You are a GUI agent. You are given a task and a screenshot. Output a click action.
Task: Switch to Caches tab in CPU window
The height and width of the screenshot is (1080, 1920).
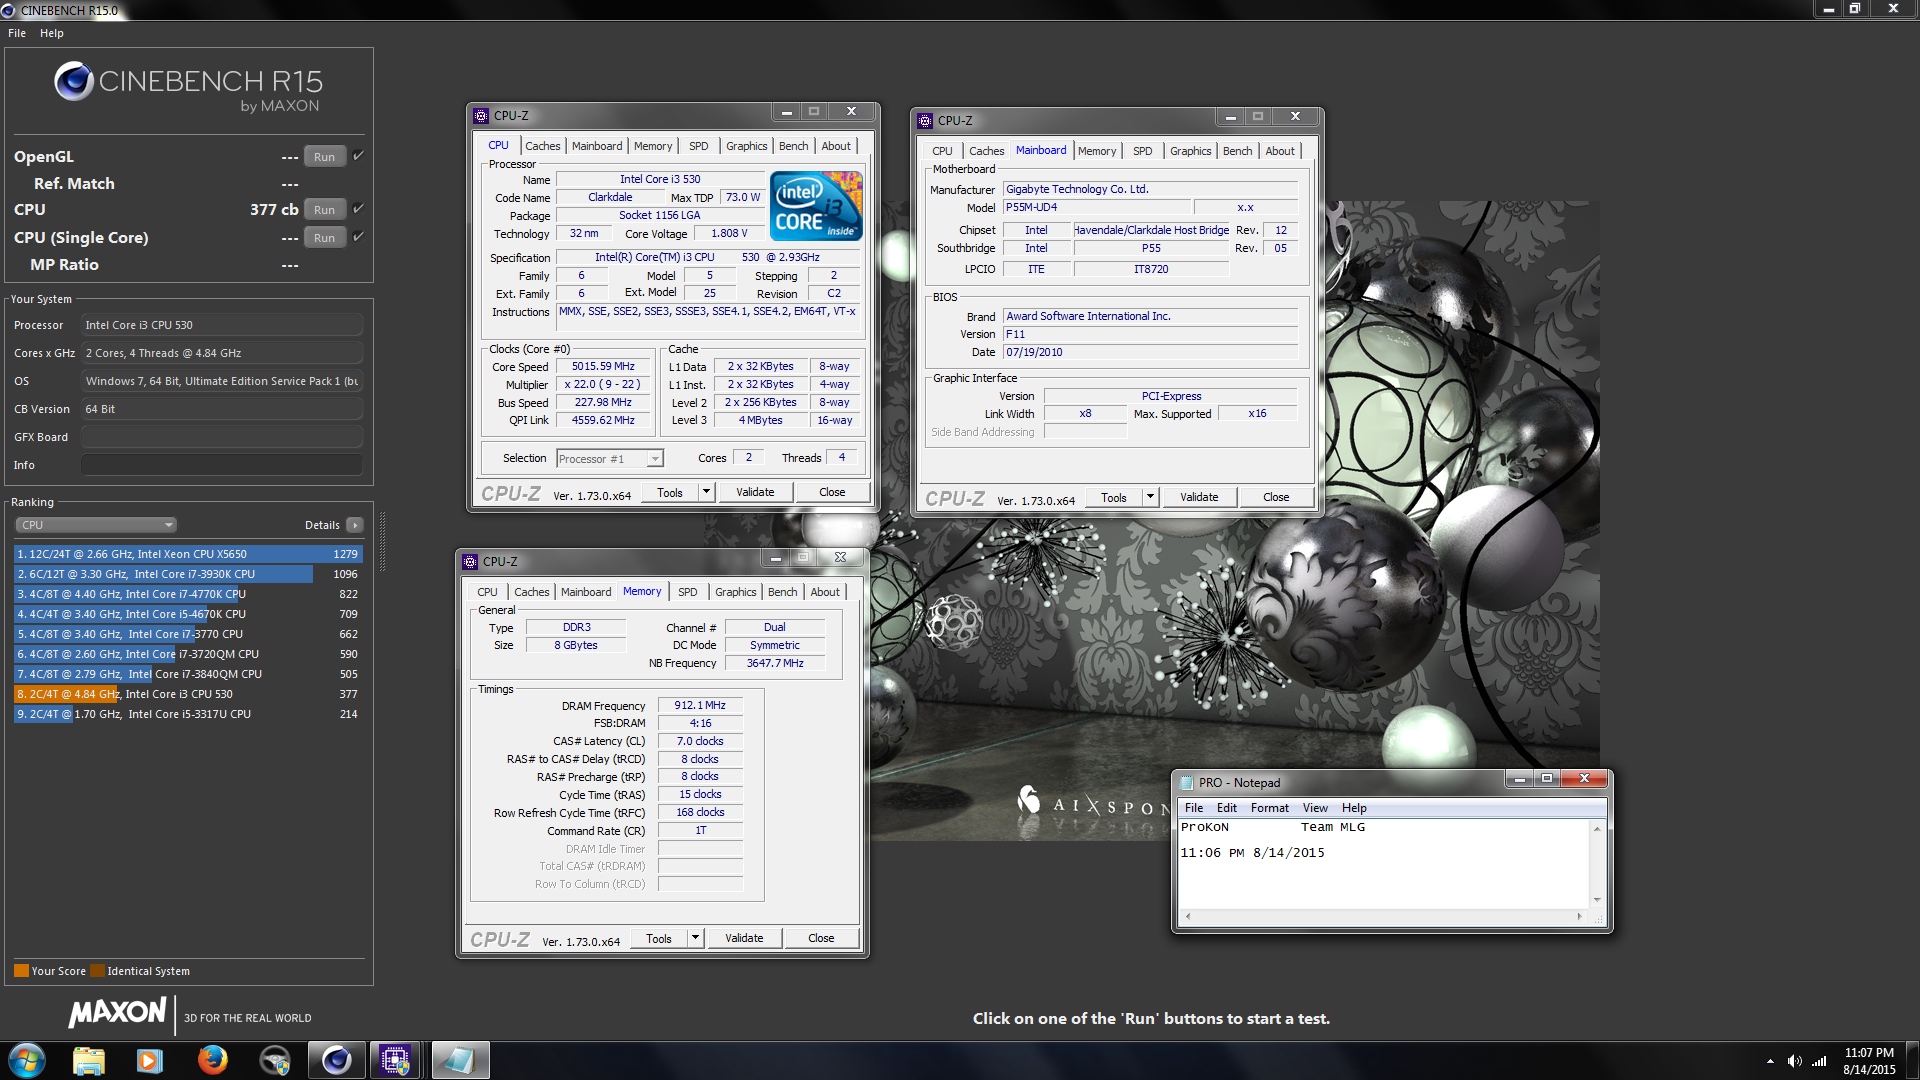543,146
